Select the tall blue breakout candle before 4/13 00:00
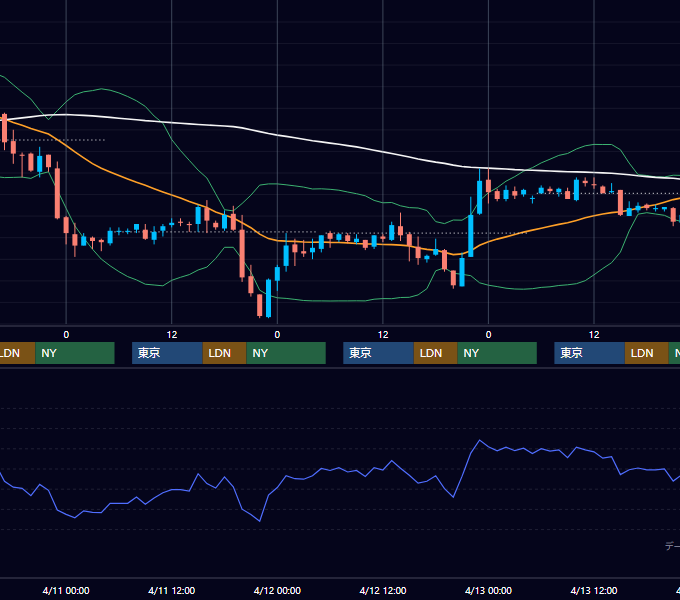This screenshot has width=680, height=600. pyautogui.click(x=471, y=236)
